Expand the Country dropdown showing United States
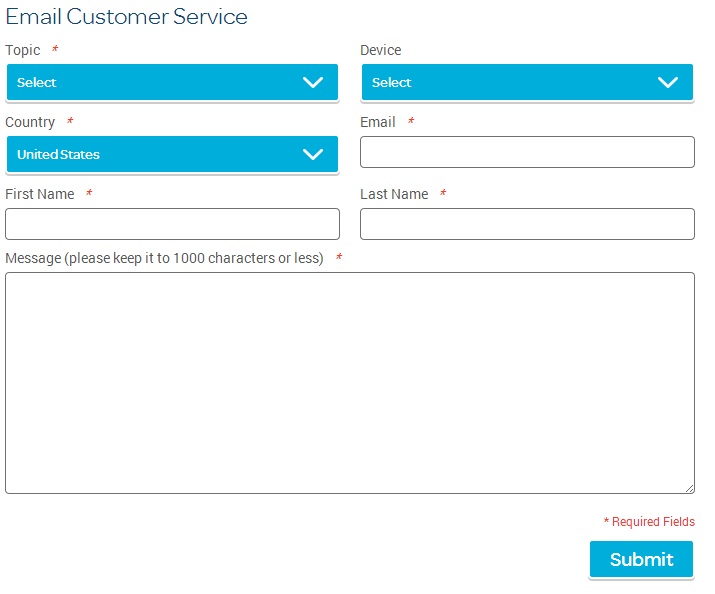 click(x=172, y=154)
